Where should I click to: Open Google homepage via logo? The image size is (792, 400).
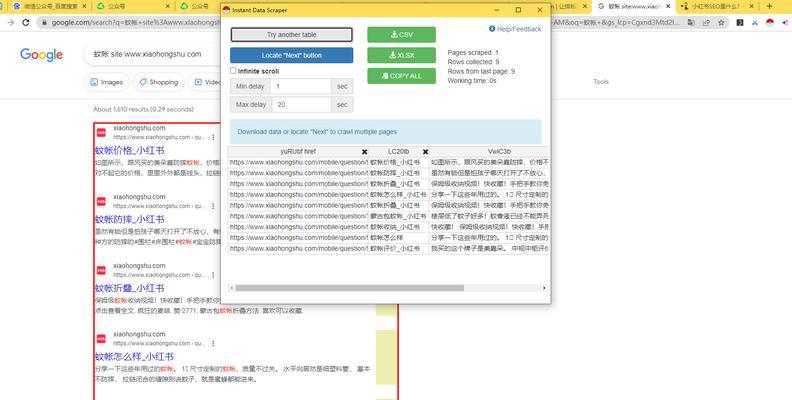point(41,55)
